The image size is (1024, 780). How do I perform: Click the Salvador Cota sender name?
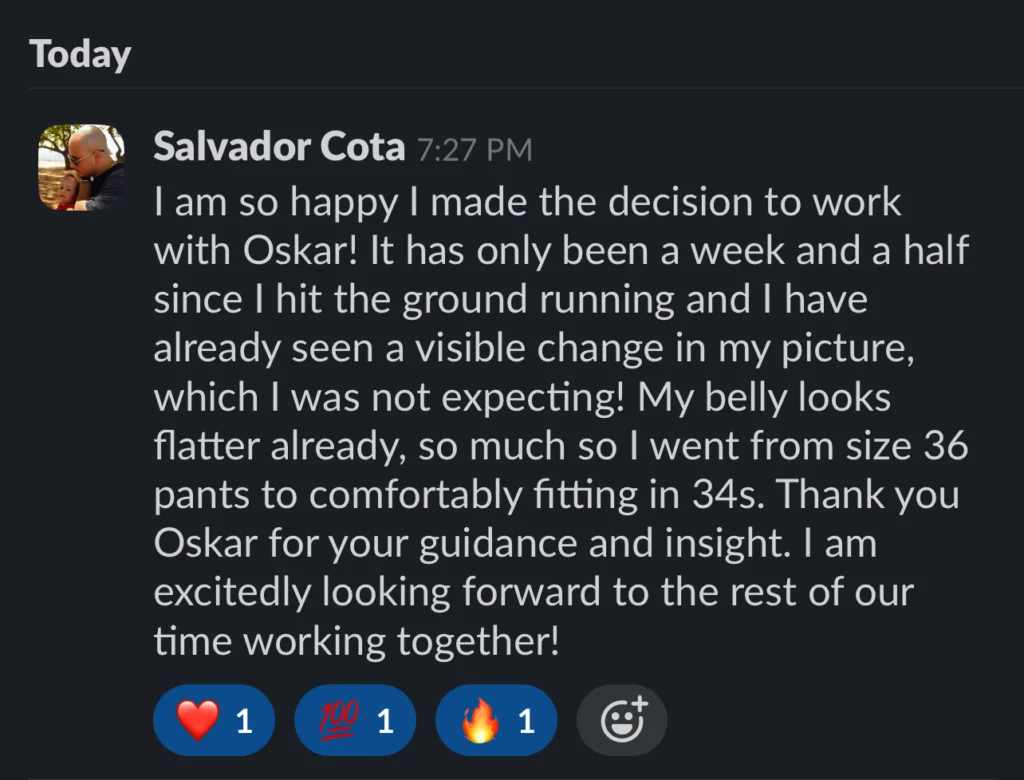click(x=279, y=148)
